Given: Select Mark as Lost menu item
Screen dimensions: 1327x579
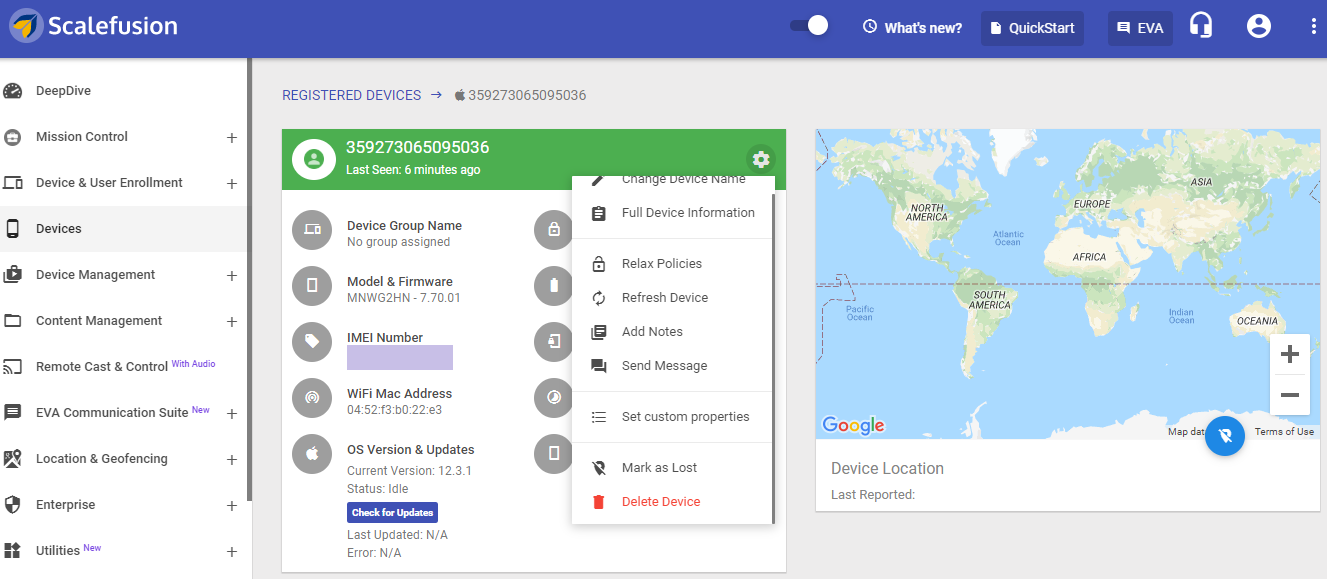Looking at the screenshot, I should (672, 468).
